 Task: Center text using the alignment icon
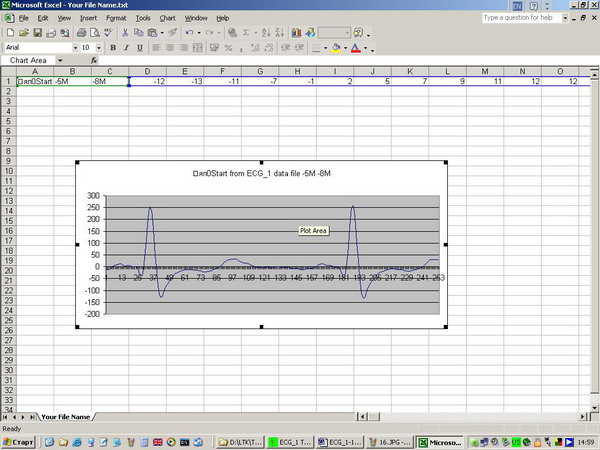170,48
